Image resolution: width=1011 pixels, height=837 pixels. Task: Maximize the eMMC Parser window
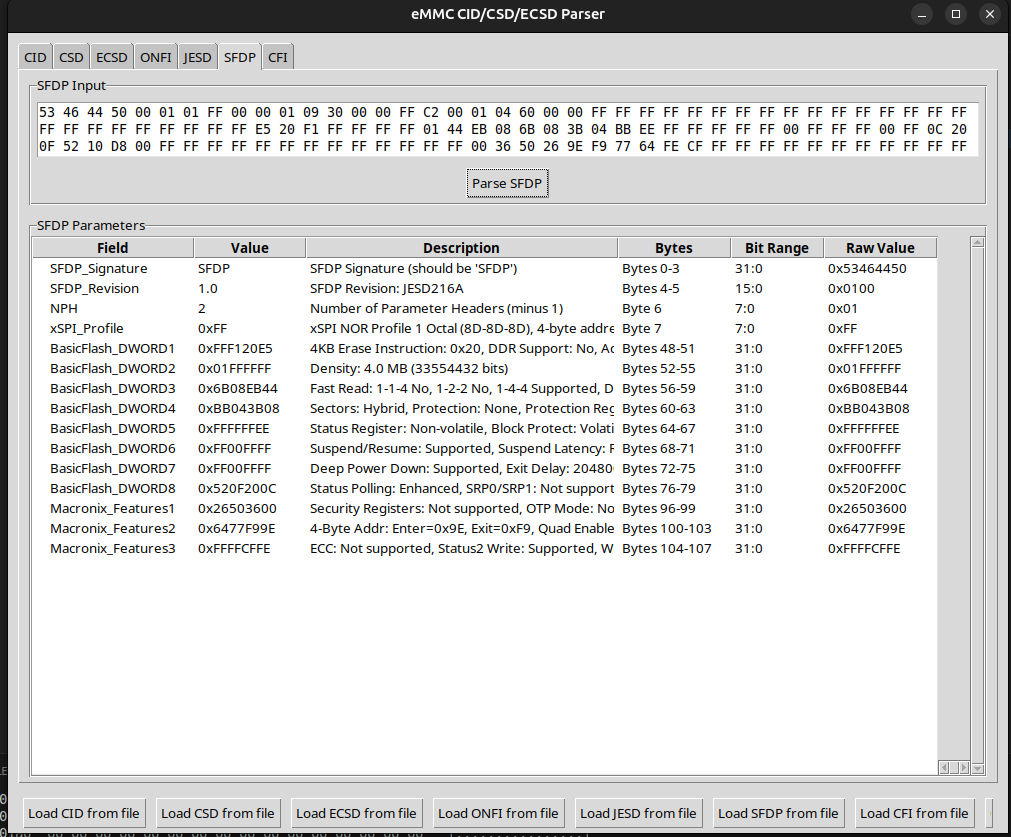[x=956, y=14]
